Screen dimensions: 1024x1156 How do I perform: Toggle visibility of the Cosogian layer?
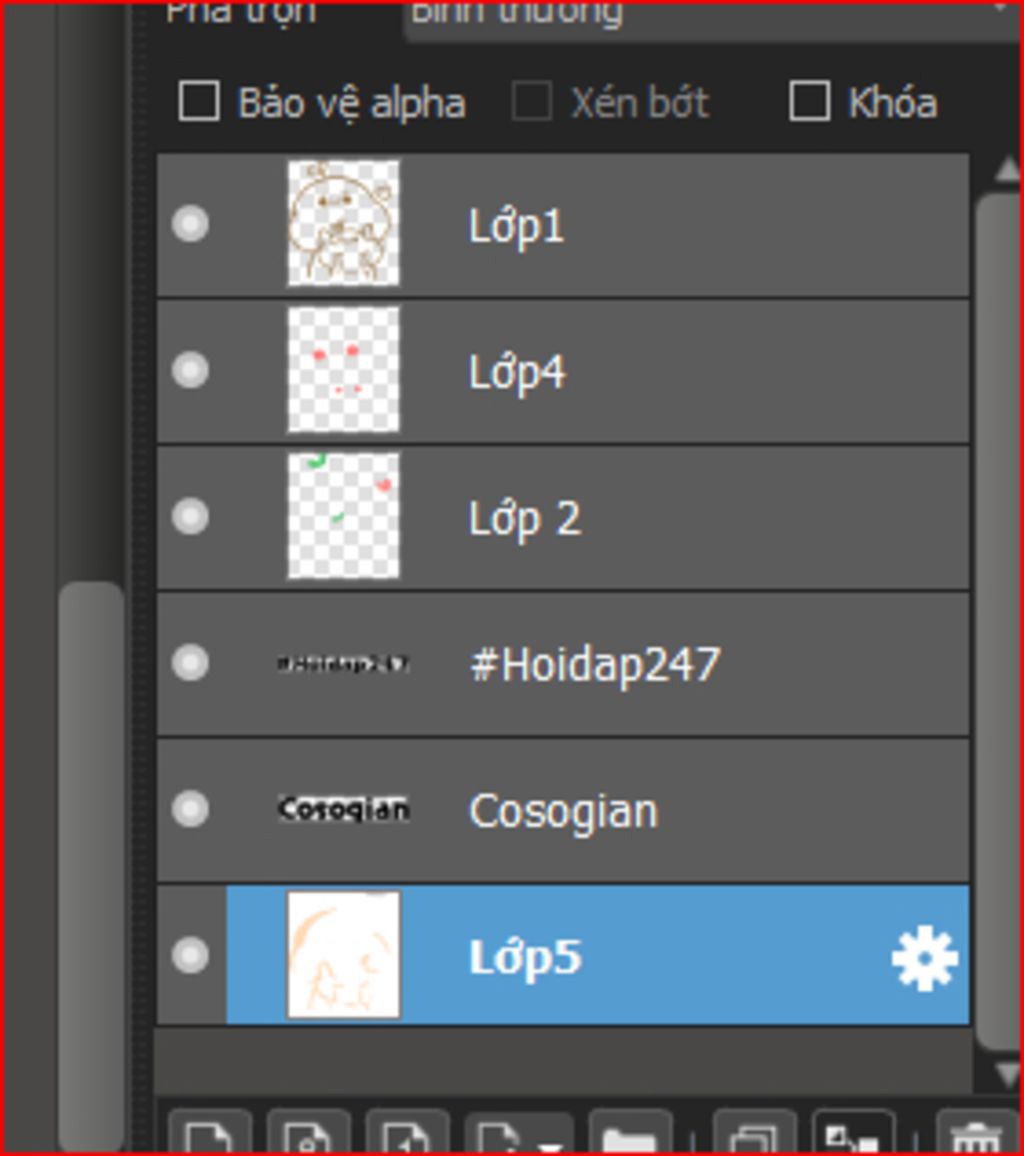190,809
